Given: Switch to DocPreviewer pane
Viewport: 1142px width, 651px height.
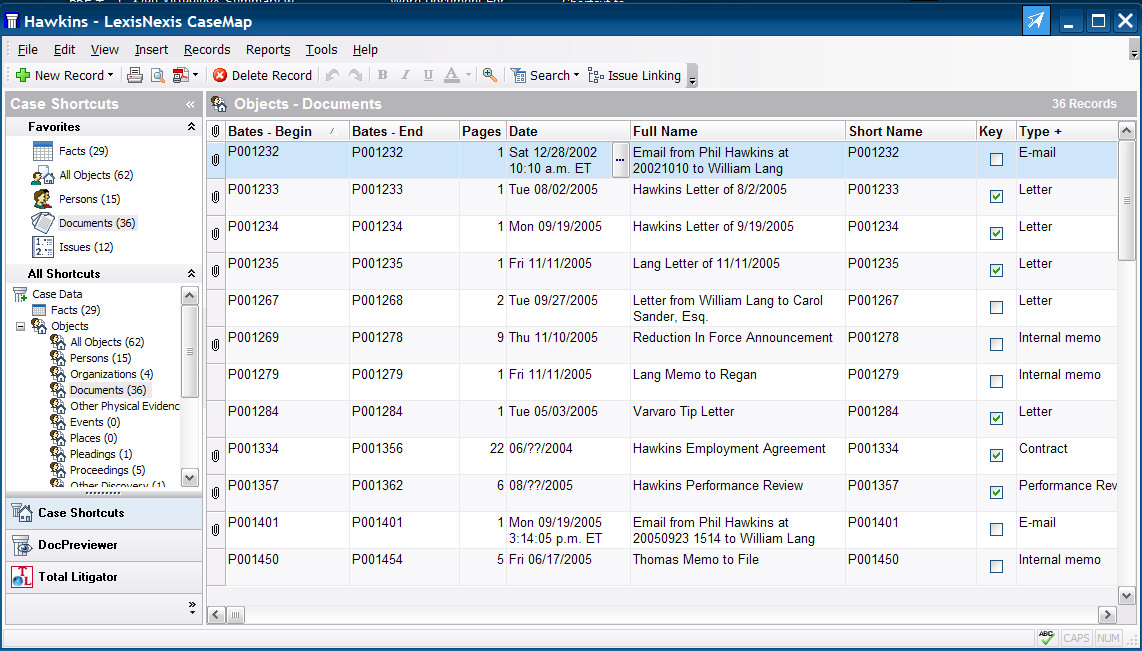Looking at the screenshot, I should 104,545.
